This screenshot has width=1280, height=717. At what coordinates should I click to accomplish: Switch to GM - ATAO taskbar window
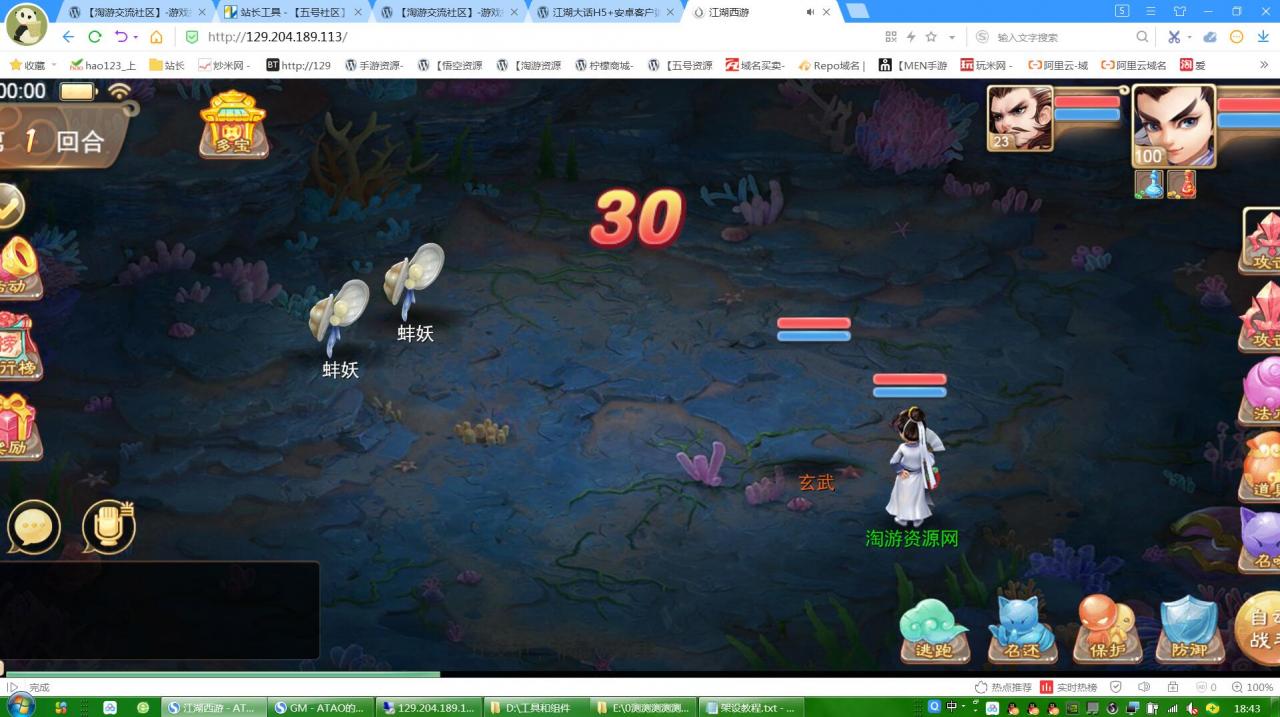(320, 707)
